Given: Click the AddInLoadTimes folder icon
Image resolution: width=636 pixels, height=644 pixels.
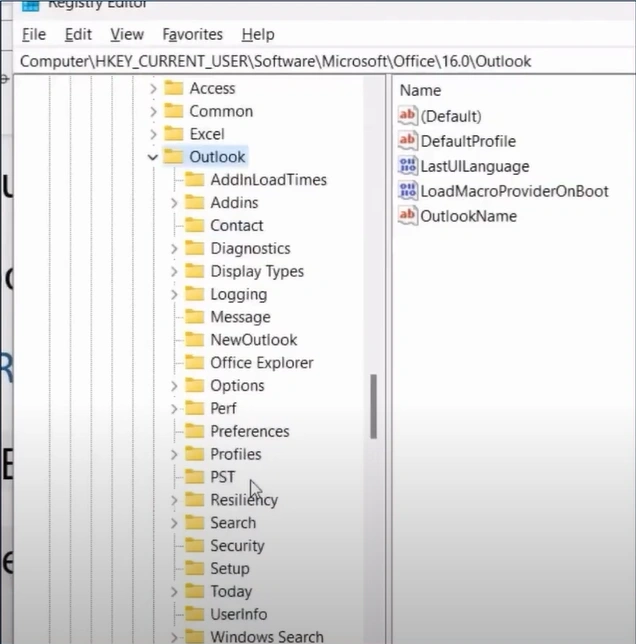Looking at the screenshot, I should (x=194, y=179).
